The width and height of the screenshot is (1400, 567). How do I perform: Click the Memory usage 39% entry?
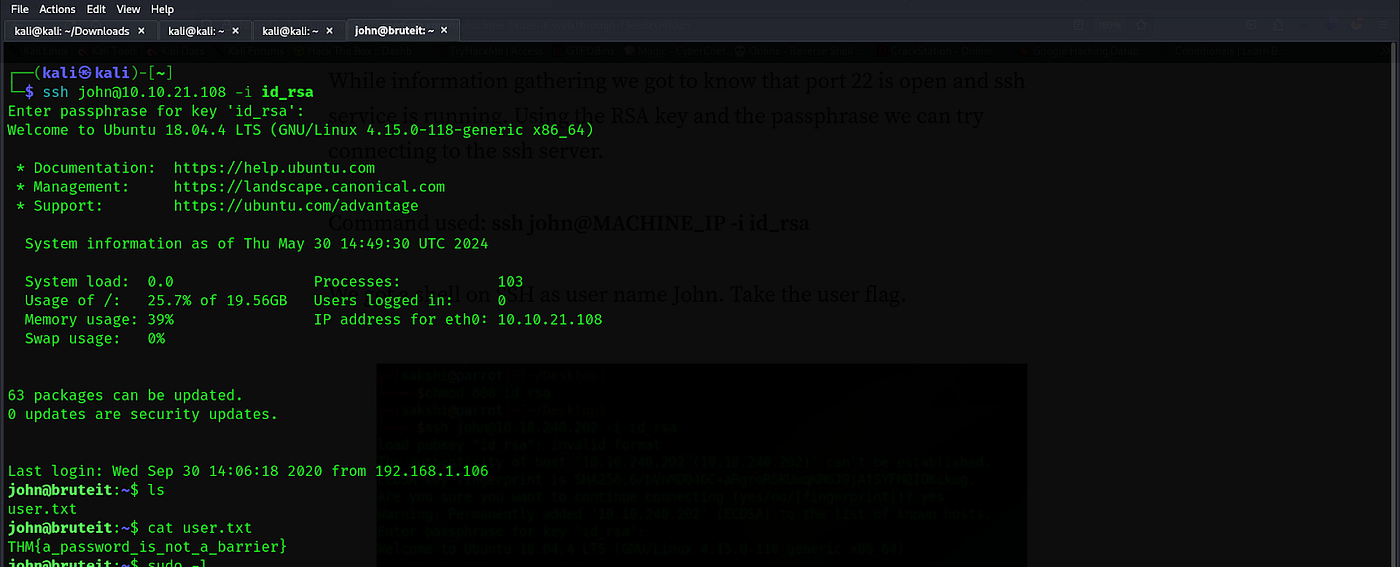(x=99, y=320)
